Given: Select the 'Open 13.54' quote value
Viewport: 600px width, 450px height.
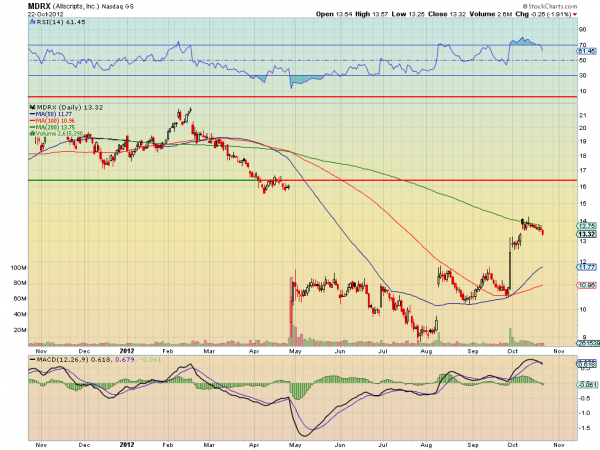Looking at the screenshot, I should click(334, 14).
